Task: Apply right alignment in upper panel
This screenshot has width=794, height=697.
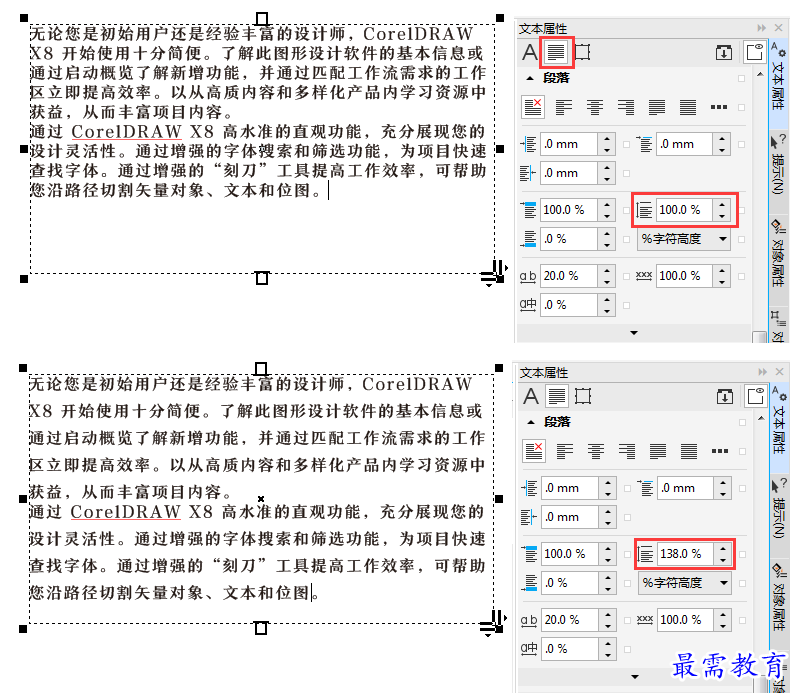Action: 626,107
